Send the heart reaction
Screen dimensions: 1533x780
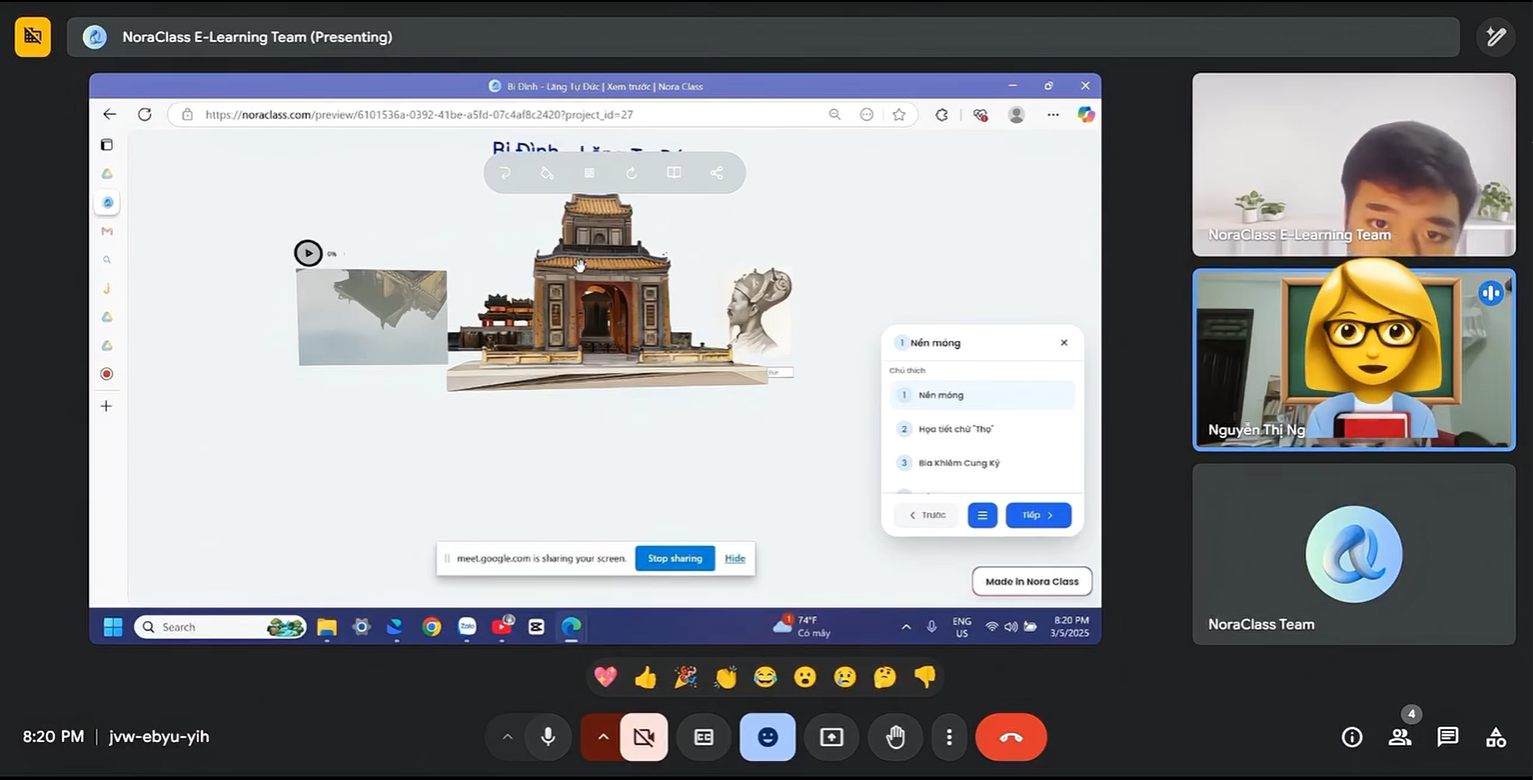[605, 677]
